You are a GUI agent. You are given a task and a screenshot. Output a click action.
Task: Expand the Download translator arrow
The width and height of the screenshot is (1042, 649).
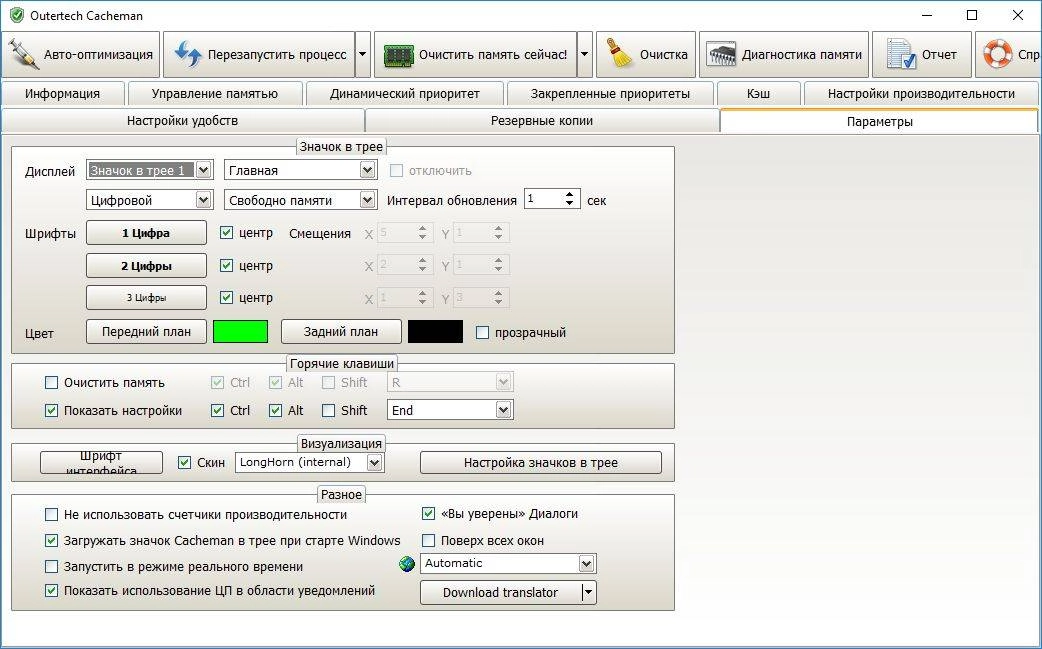588,593
